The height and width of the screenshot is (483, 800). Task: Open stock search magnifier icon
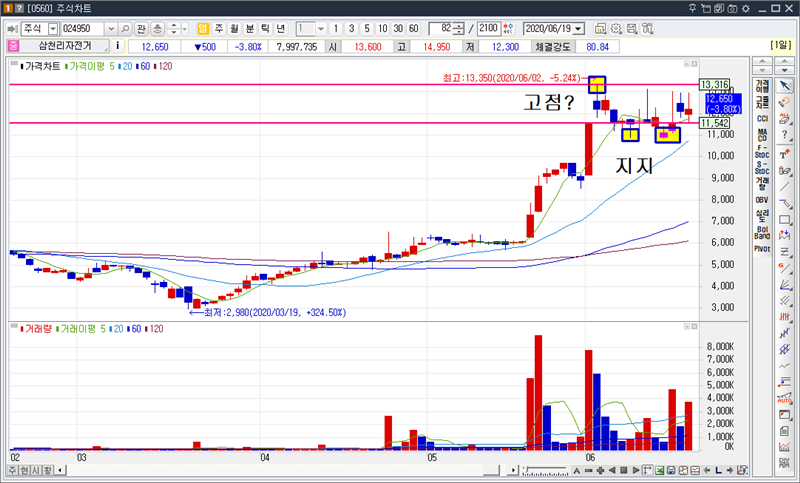click(x=125, y=29)
